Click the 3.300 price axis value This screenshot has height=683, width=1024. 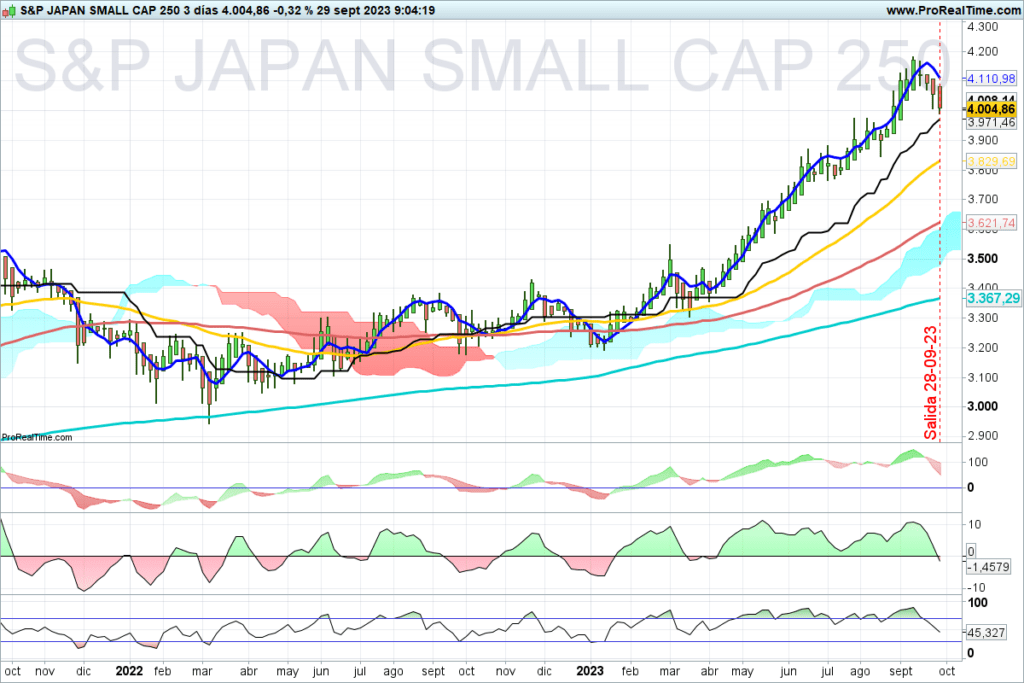click(x=982, y=318)
